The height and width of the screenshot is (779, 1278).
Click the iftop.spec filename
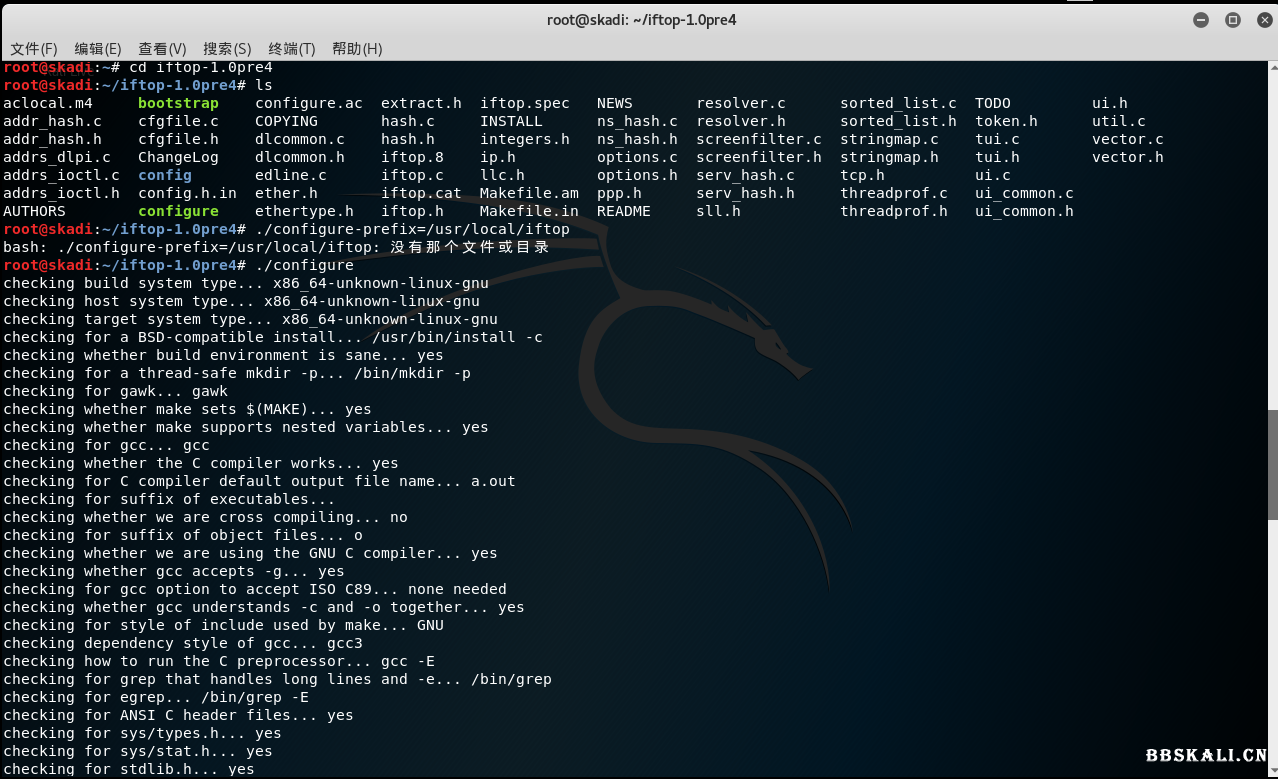525,102
